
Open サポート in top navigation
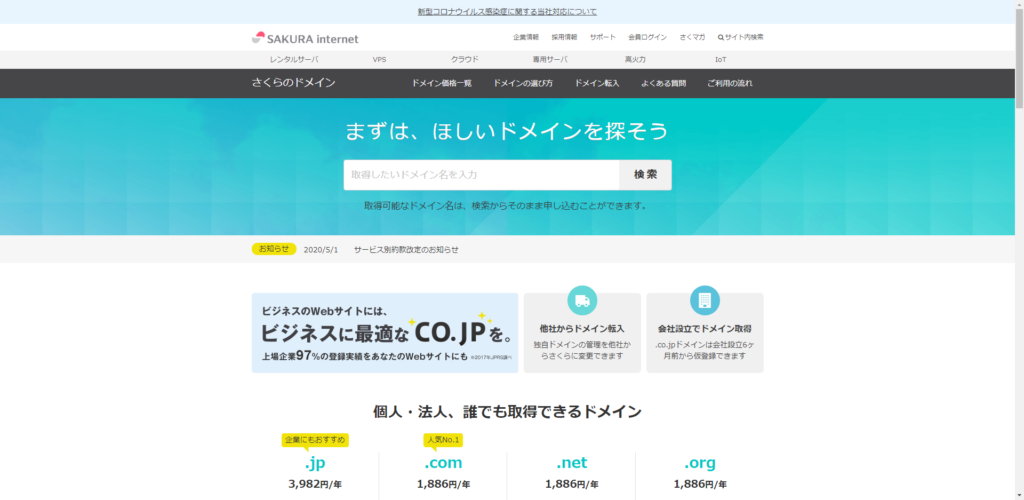pyautogui.click(x=602, y=37)
